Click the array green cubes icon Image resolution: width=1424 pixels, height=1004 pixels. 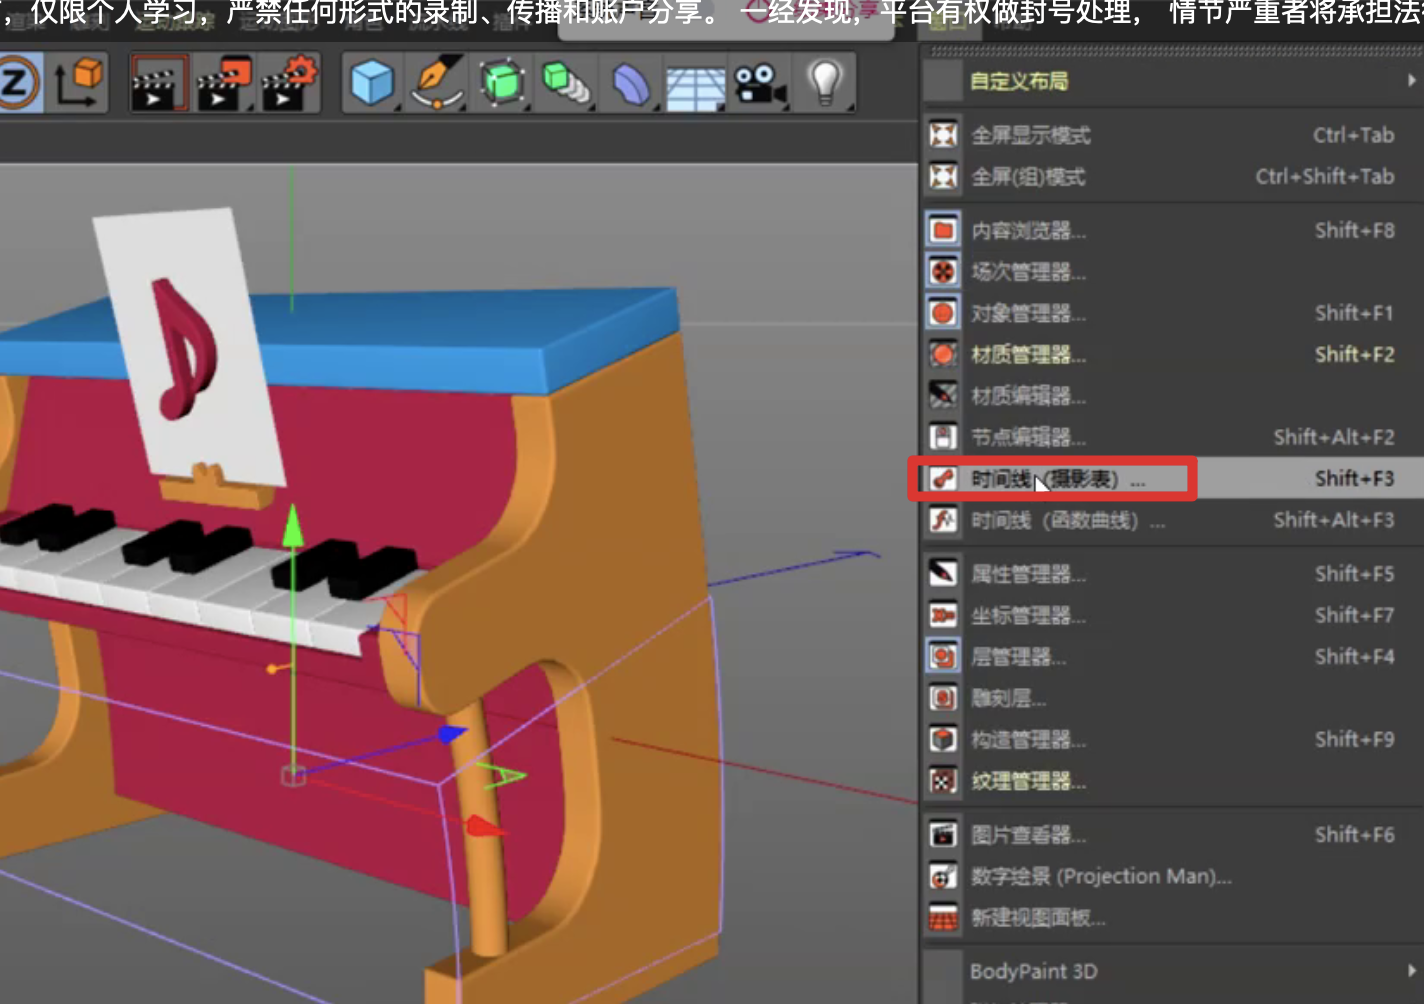567,83
